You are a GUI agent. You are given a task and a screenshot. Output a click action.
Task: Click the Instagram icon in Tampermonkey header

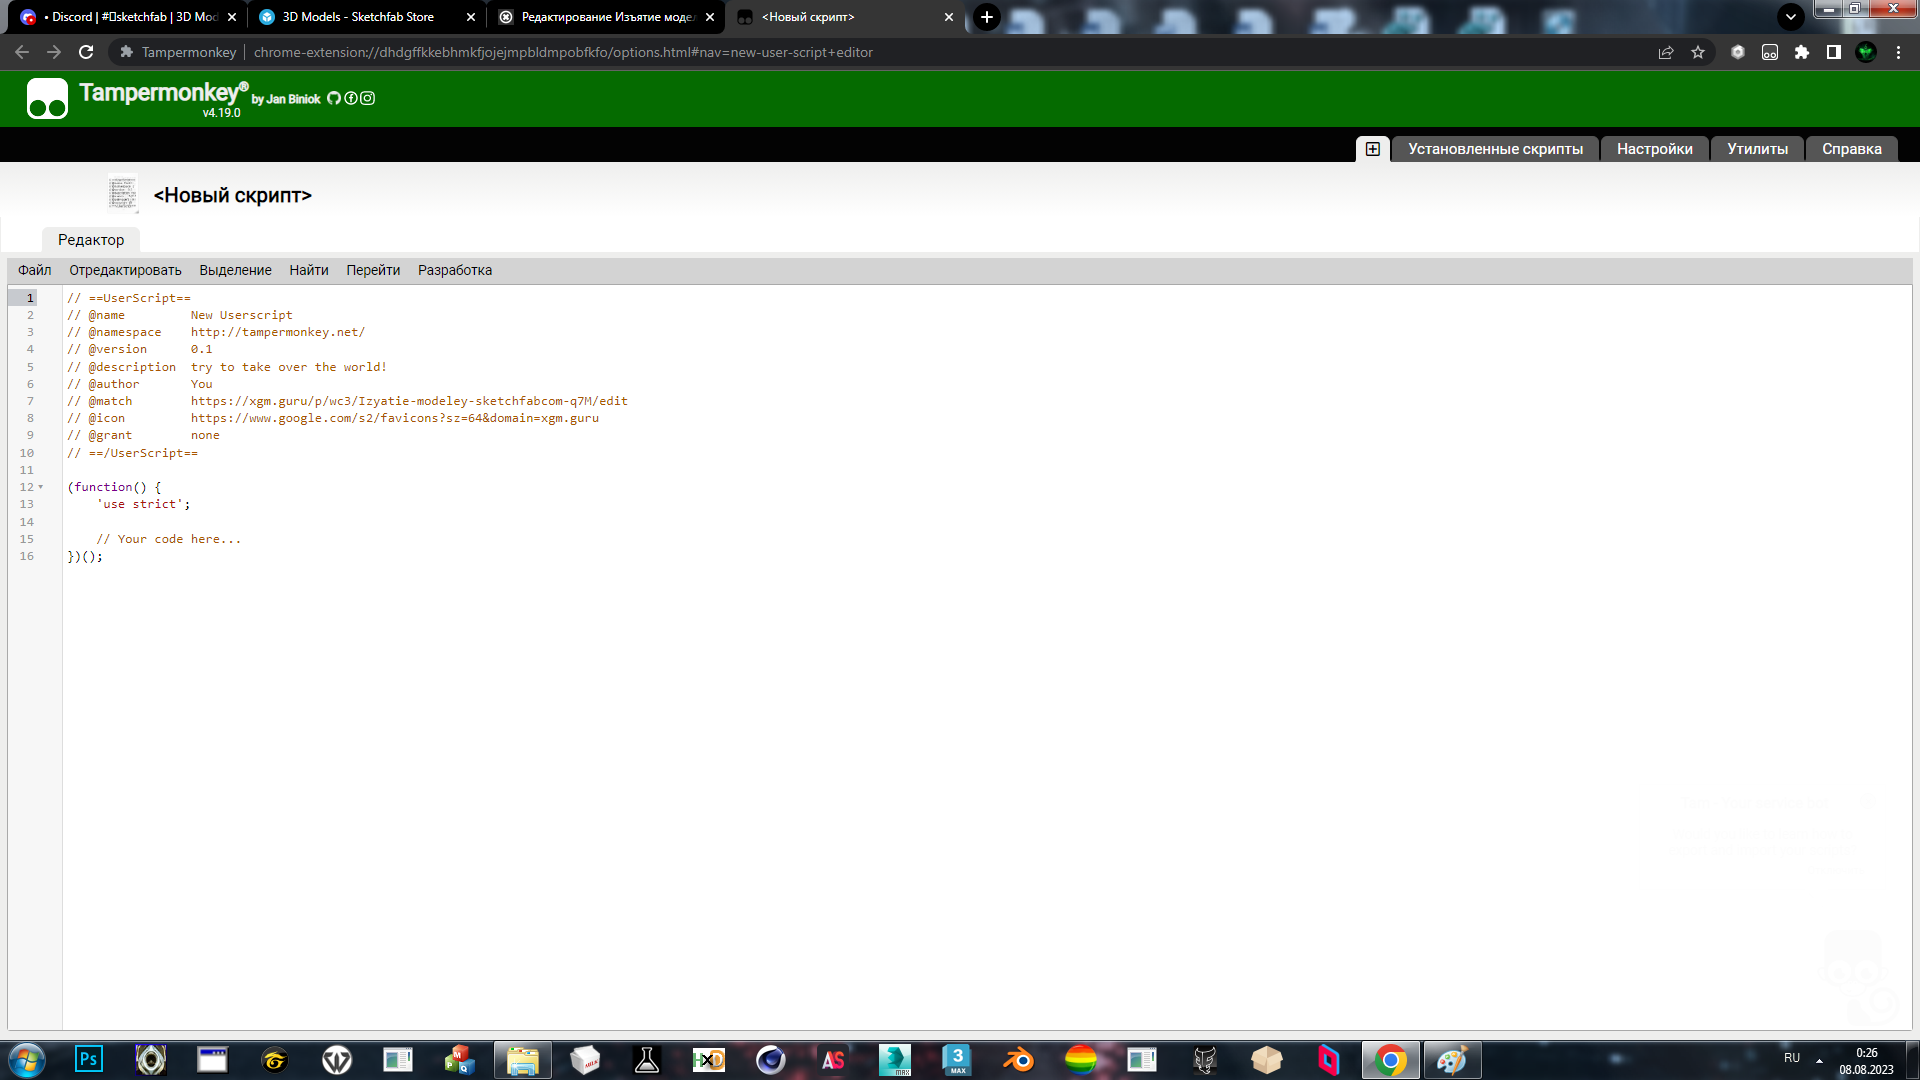point(368,98)
